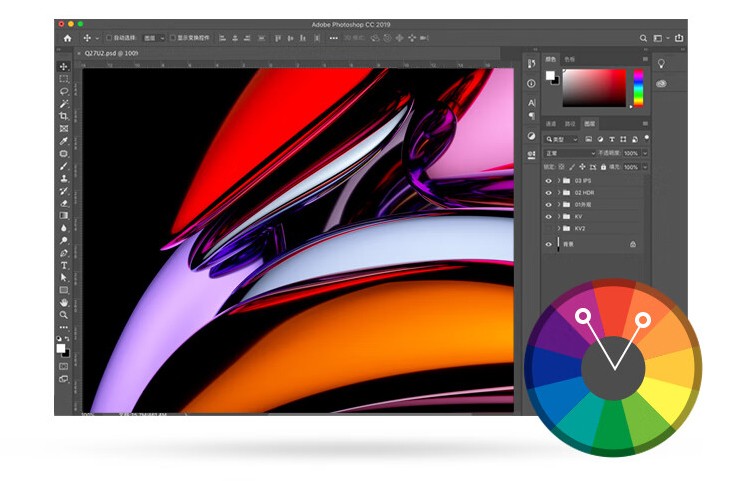The width and height of the screenshot is (750, 481).
Task: Open the Color panel flyout menu
Action: [x=645, y=59]
